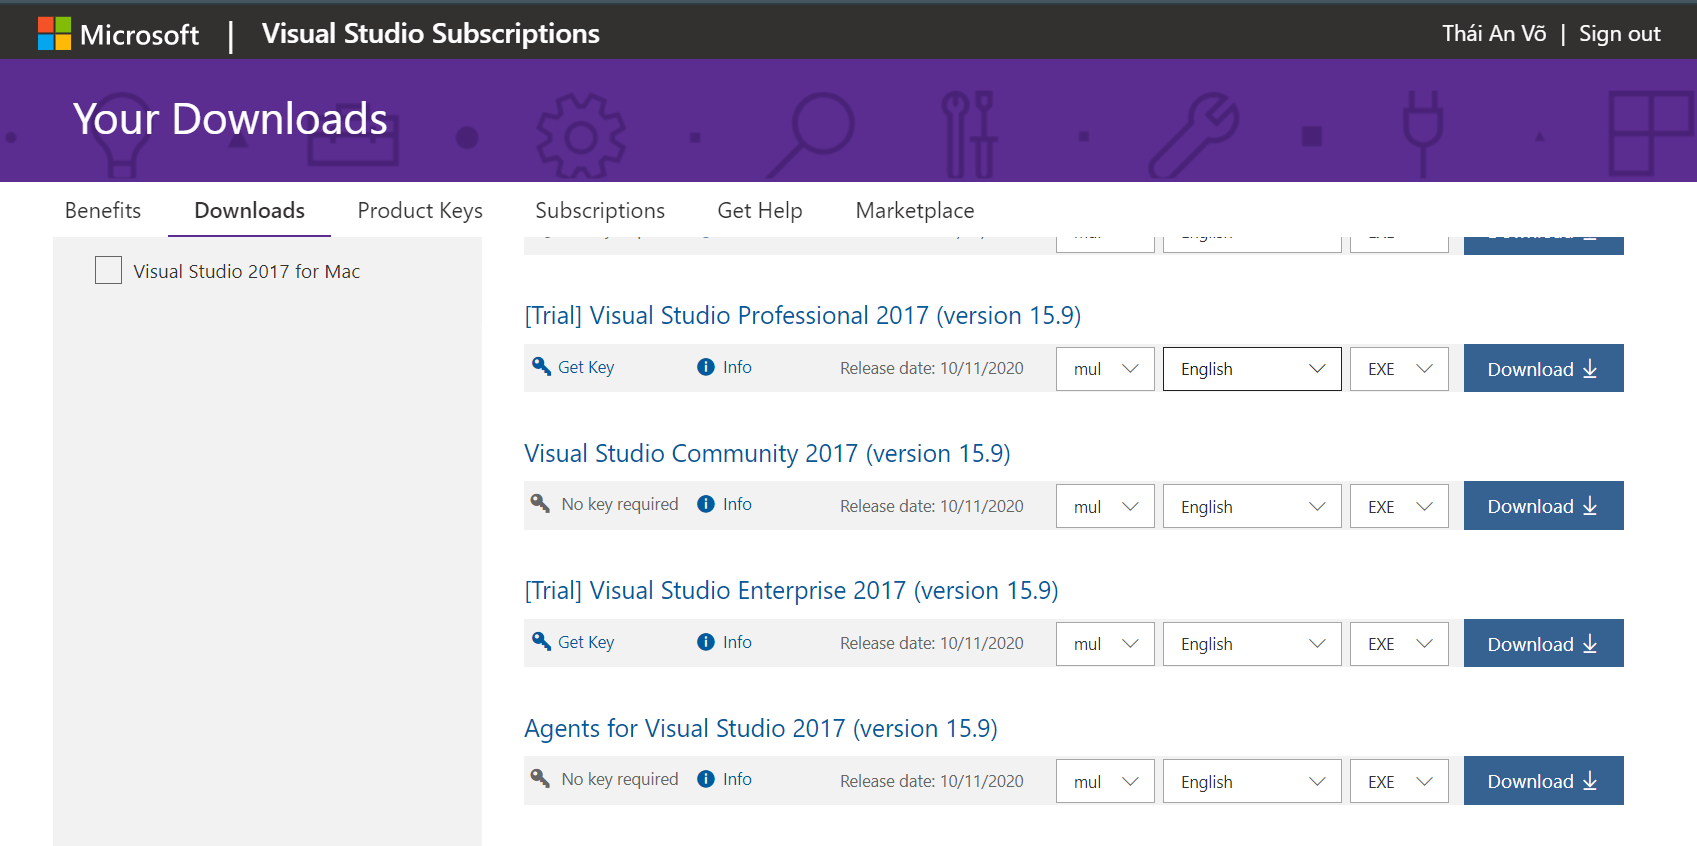Click key icon in Agents for Visual Studio row
This screenshot has width=1697, height=846.
tap(540, 778)
